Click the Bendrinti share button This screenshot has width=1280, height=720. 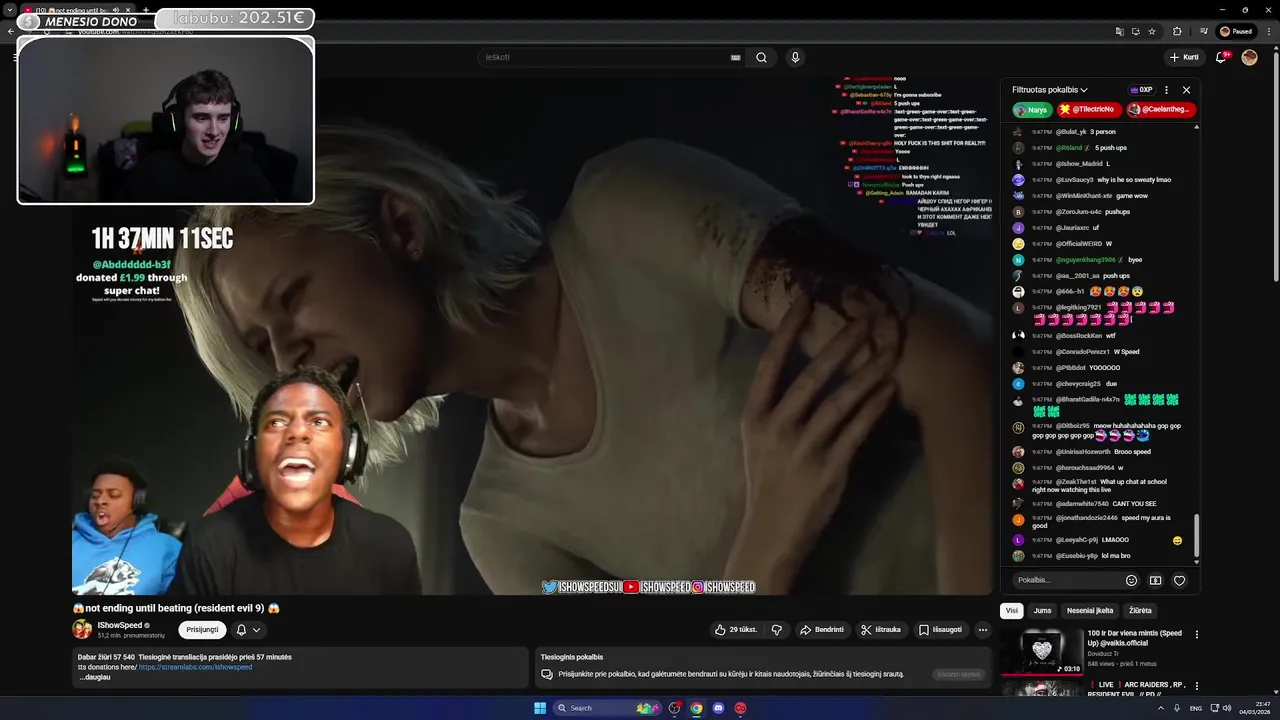[x=822, y=630]
